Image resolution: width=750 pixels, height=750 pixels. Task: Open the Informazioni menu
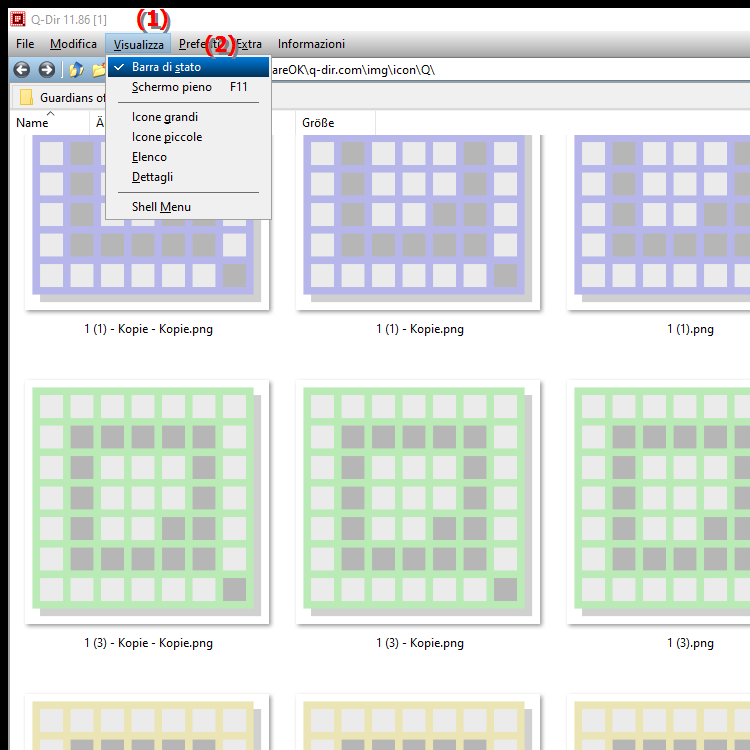pos(311,44)
